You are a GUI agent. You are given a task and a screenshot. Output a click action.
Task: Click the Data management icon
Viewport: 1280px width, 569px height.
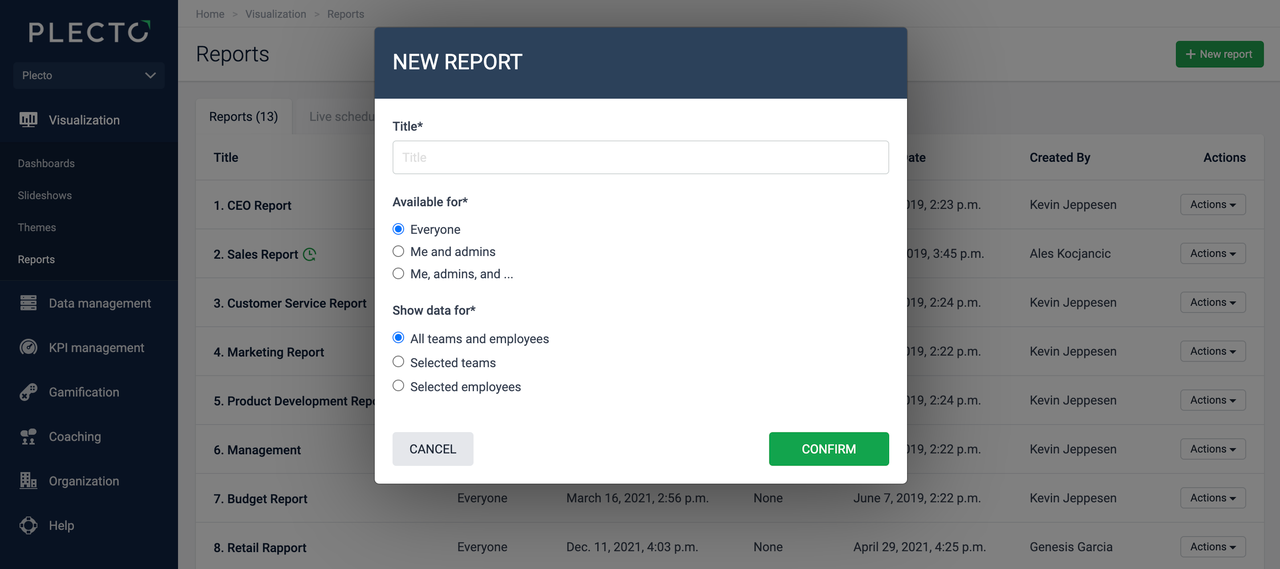28,303
